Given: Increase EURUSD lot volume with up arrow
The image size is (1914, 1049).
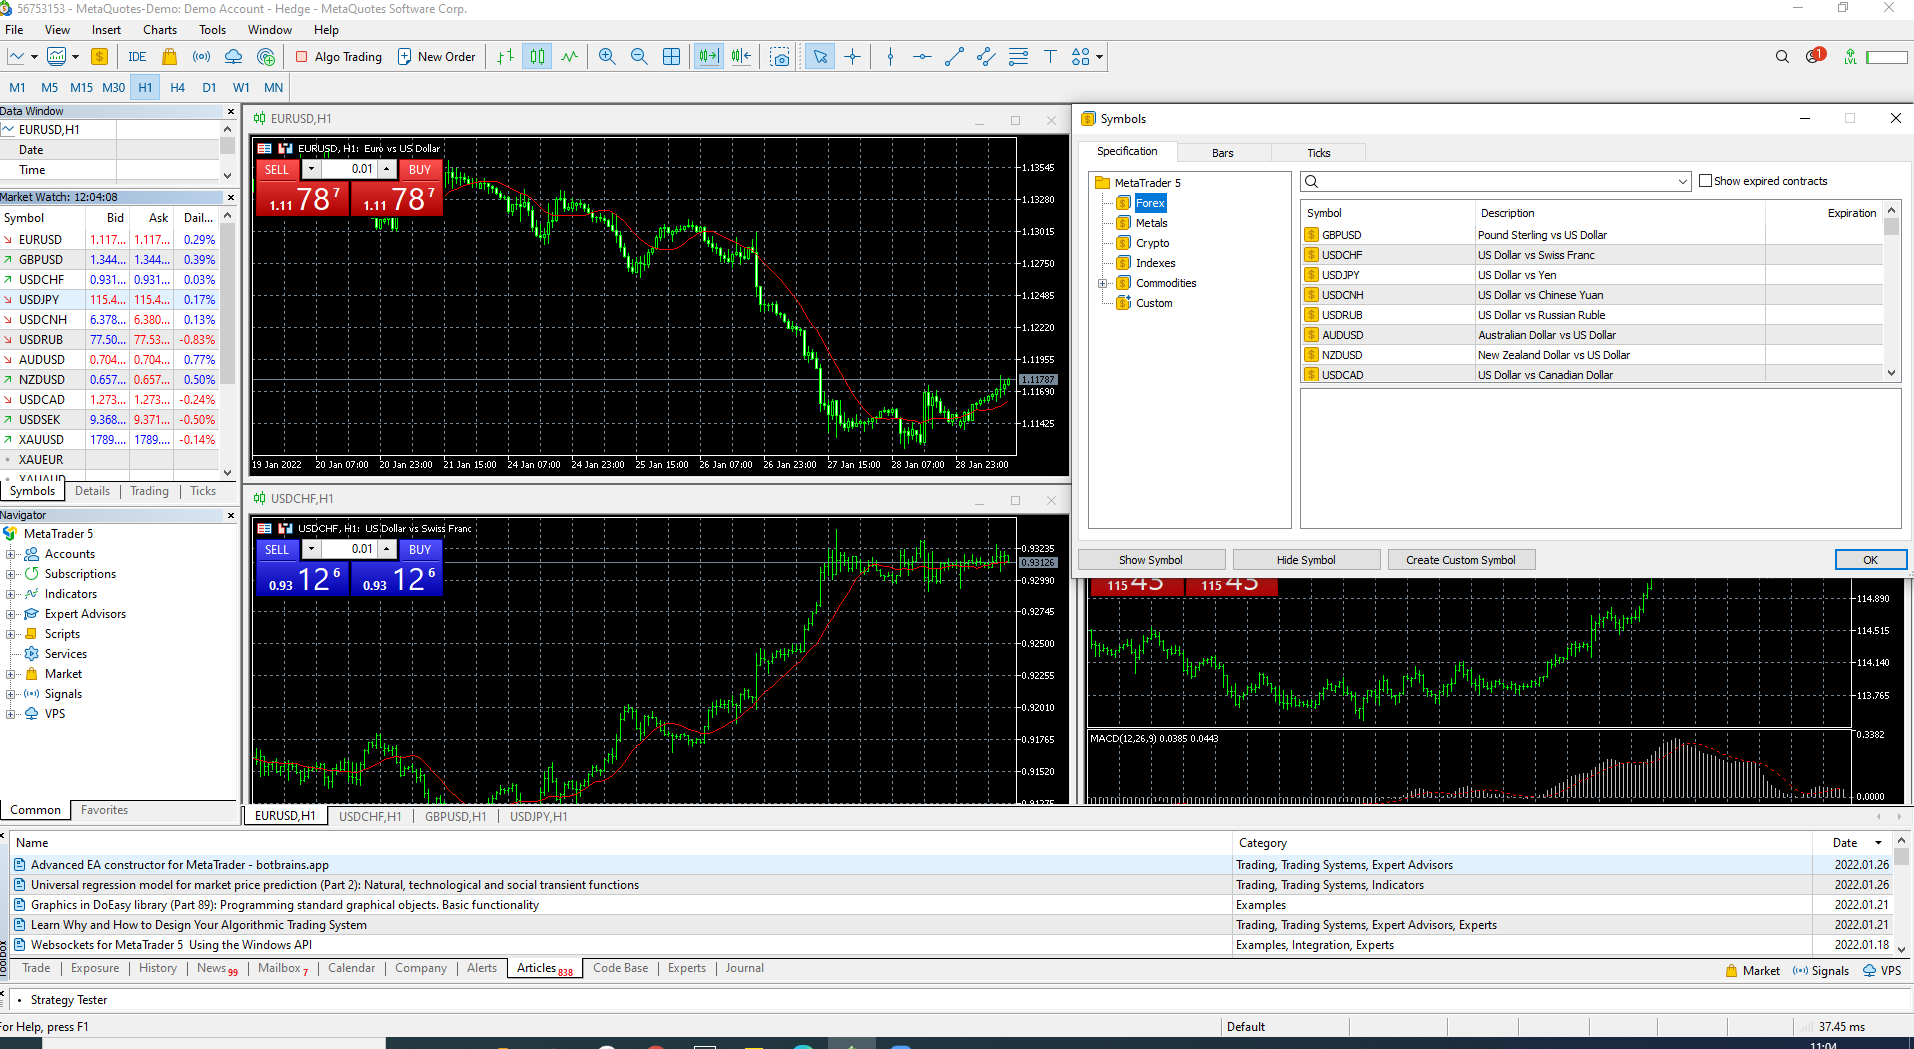Looking at the screenshot, I should click(x=387, y=169).
